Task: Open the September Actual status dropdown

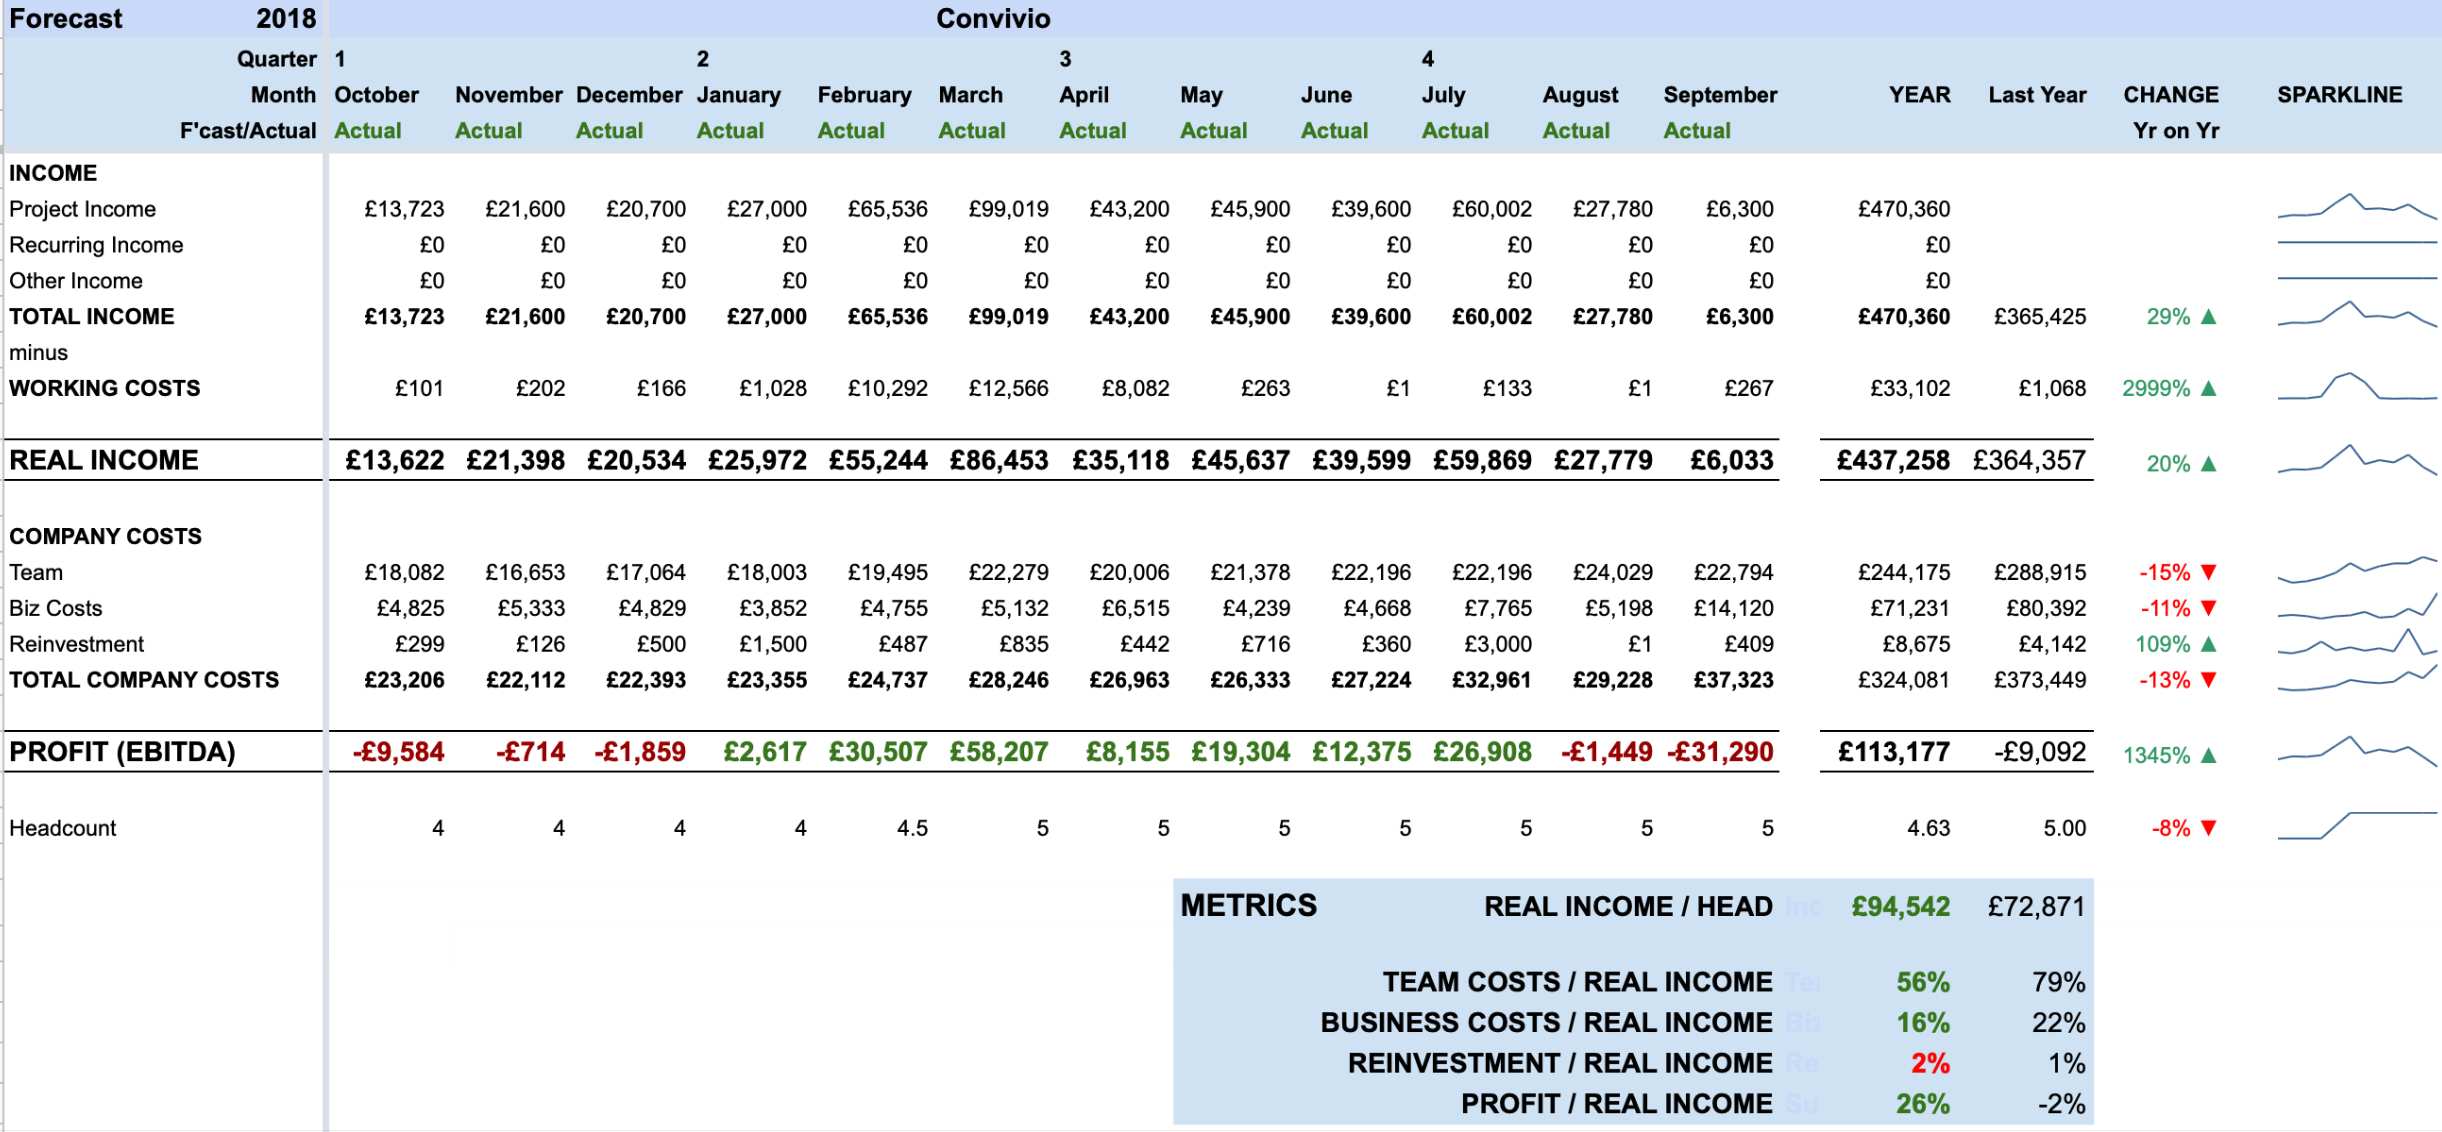Action: click(1697, 130)
